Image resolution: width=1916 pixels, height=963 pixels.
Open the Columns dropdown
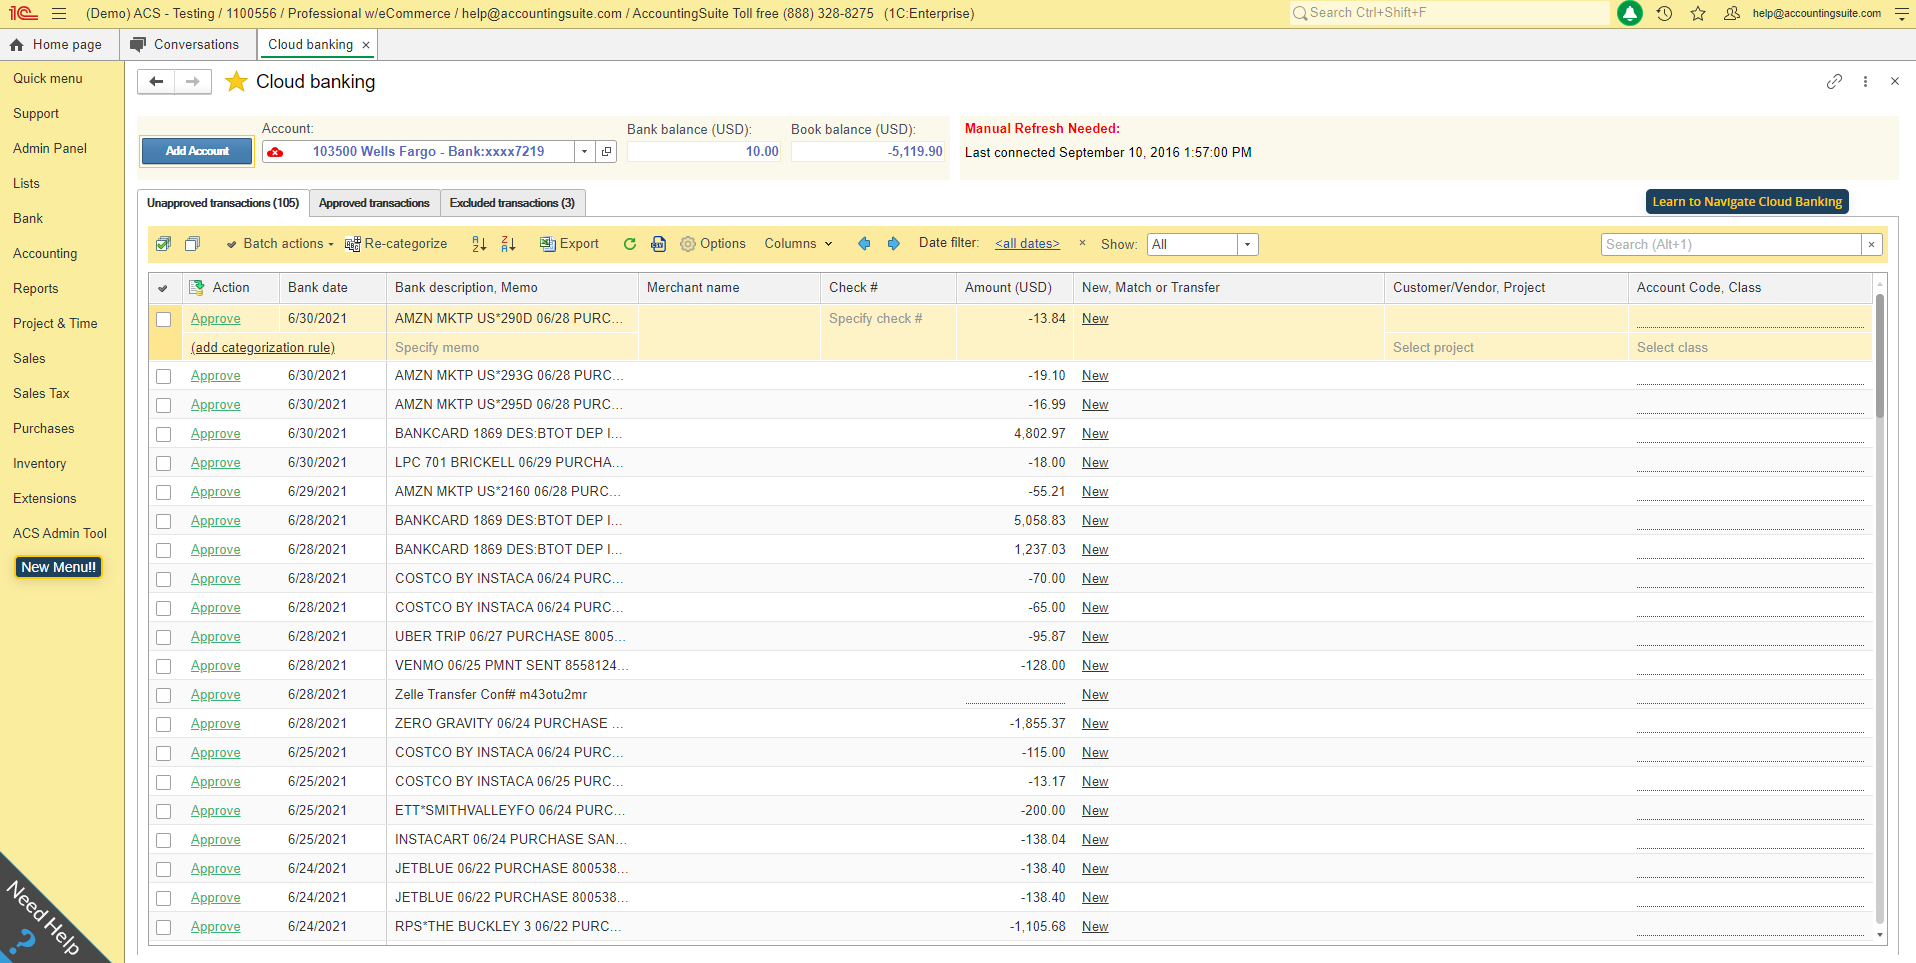[x=798, y=244]
